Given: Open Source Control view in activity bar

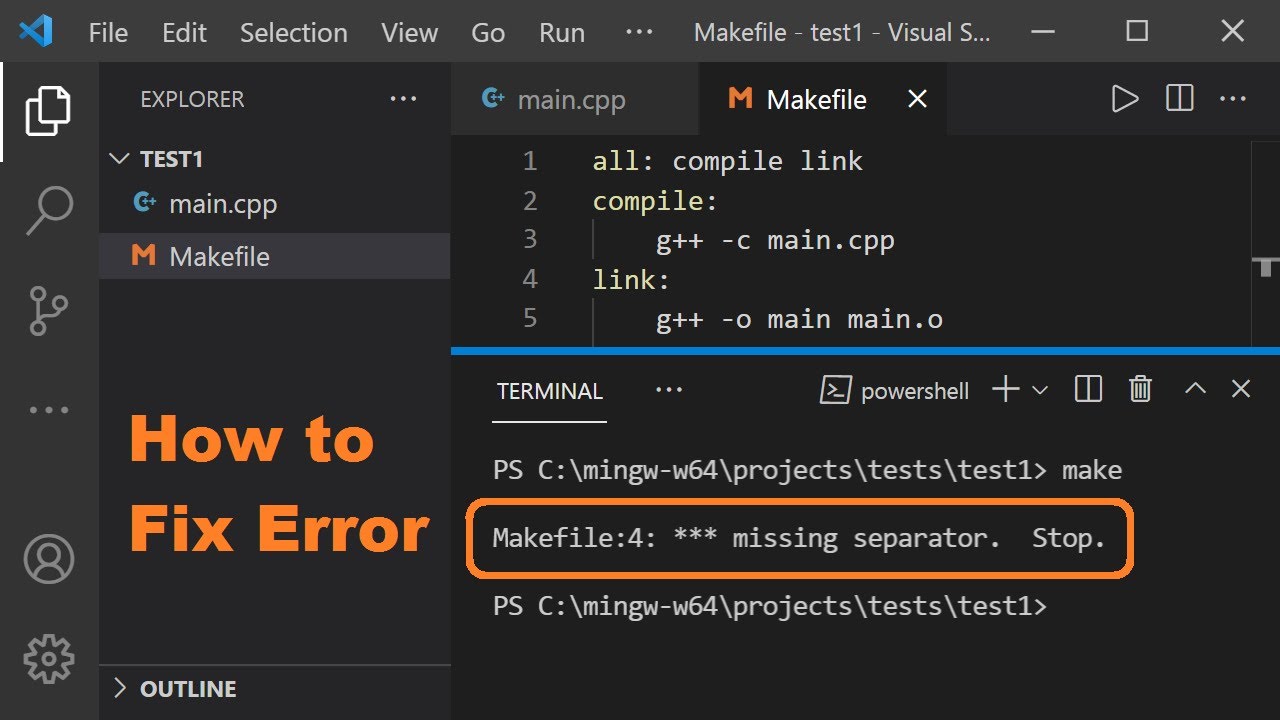Looking at the screenshot, I should click(x=49, y=311).
